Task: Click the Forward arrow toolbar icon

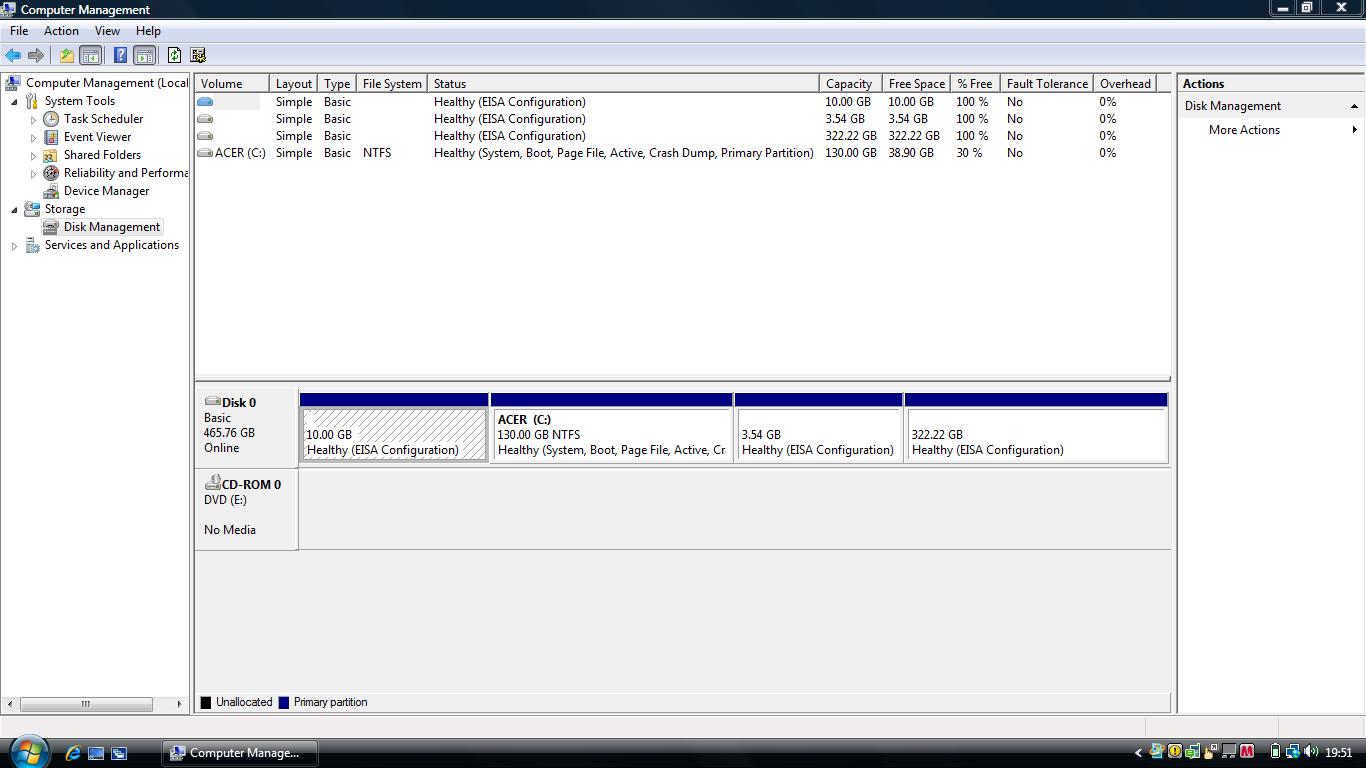Action: pyautogui.click(x=36, y=56)
